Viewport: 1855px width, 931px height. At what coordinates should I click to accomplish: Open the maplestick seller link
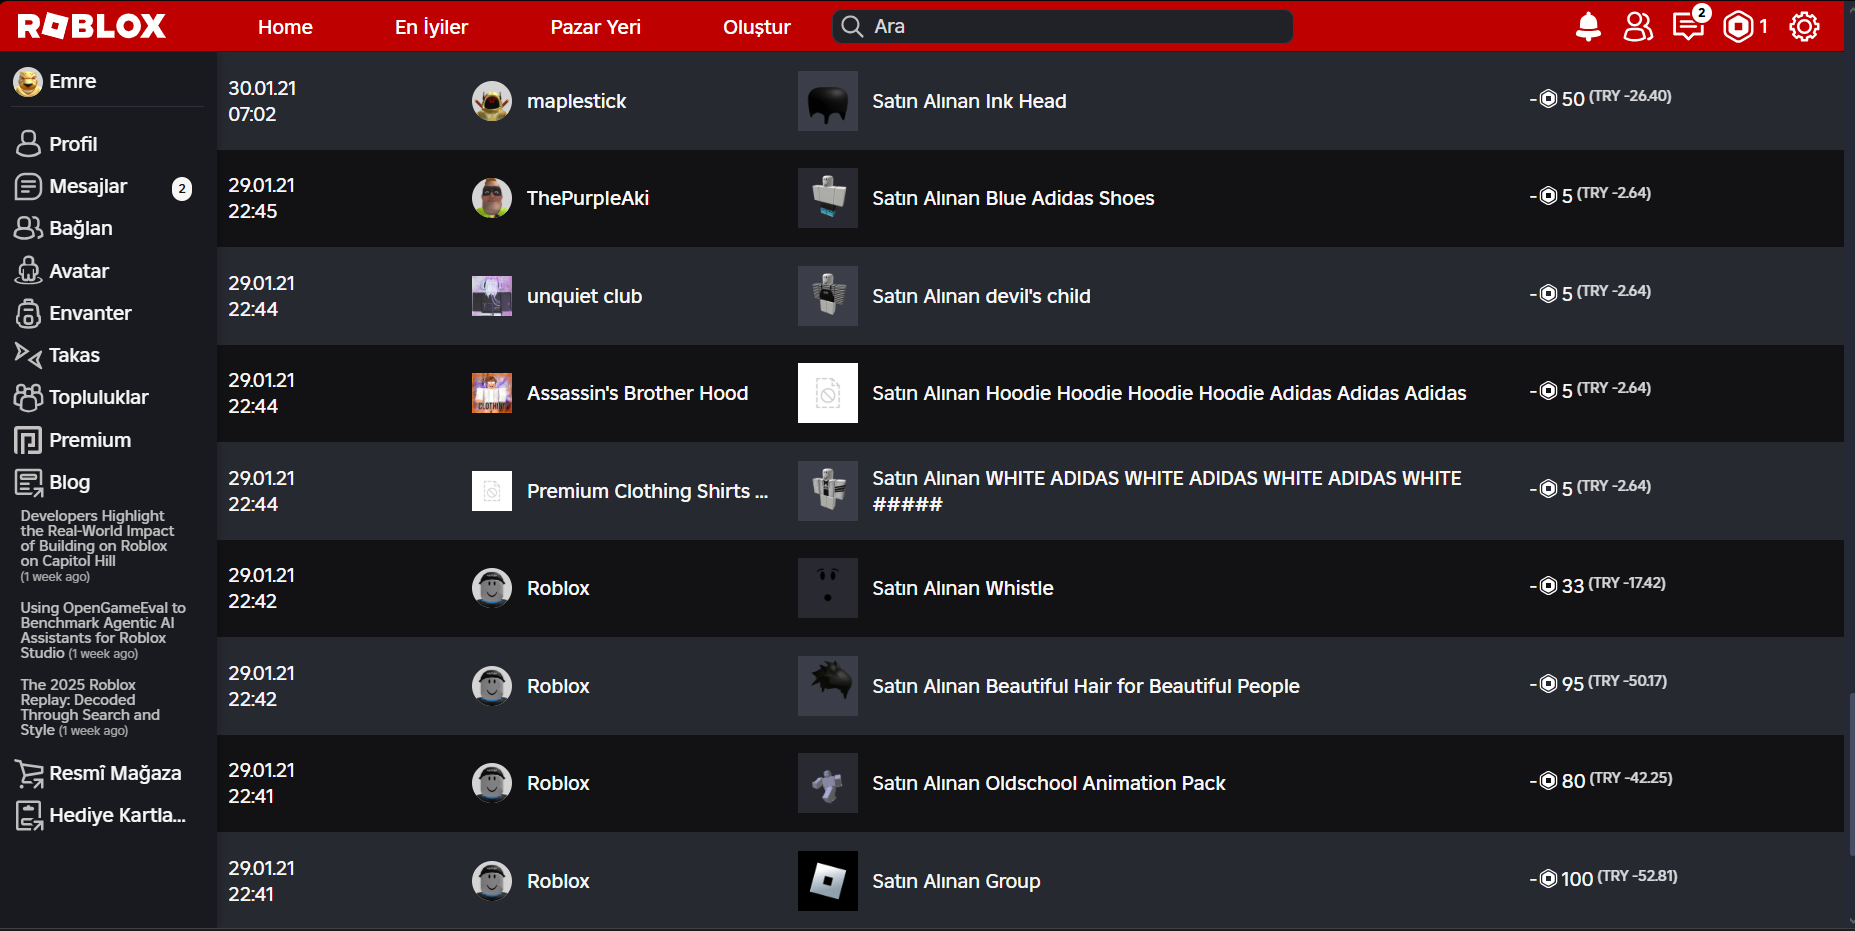pos(577,101)
